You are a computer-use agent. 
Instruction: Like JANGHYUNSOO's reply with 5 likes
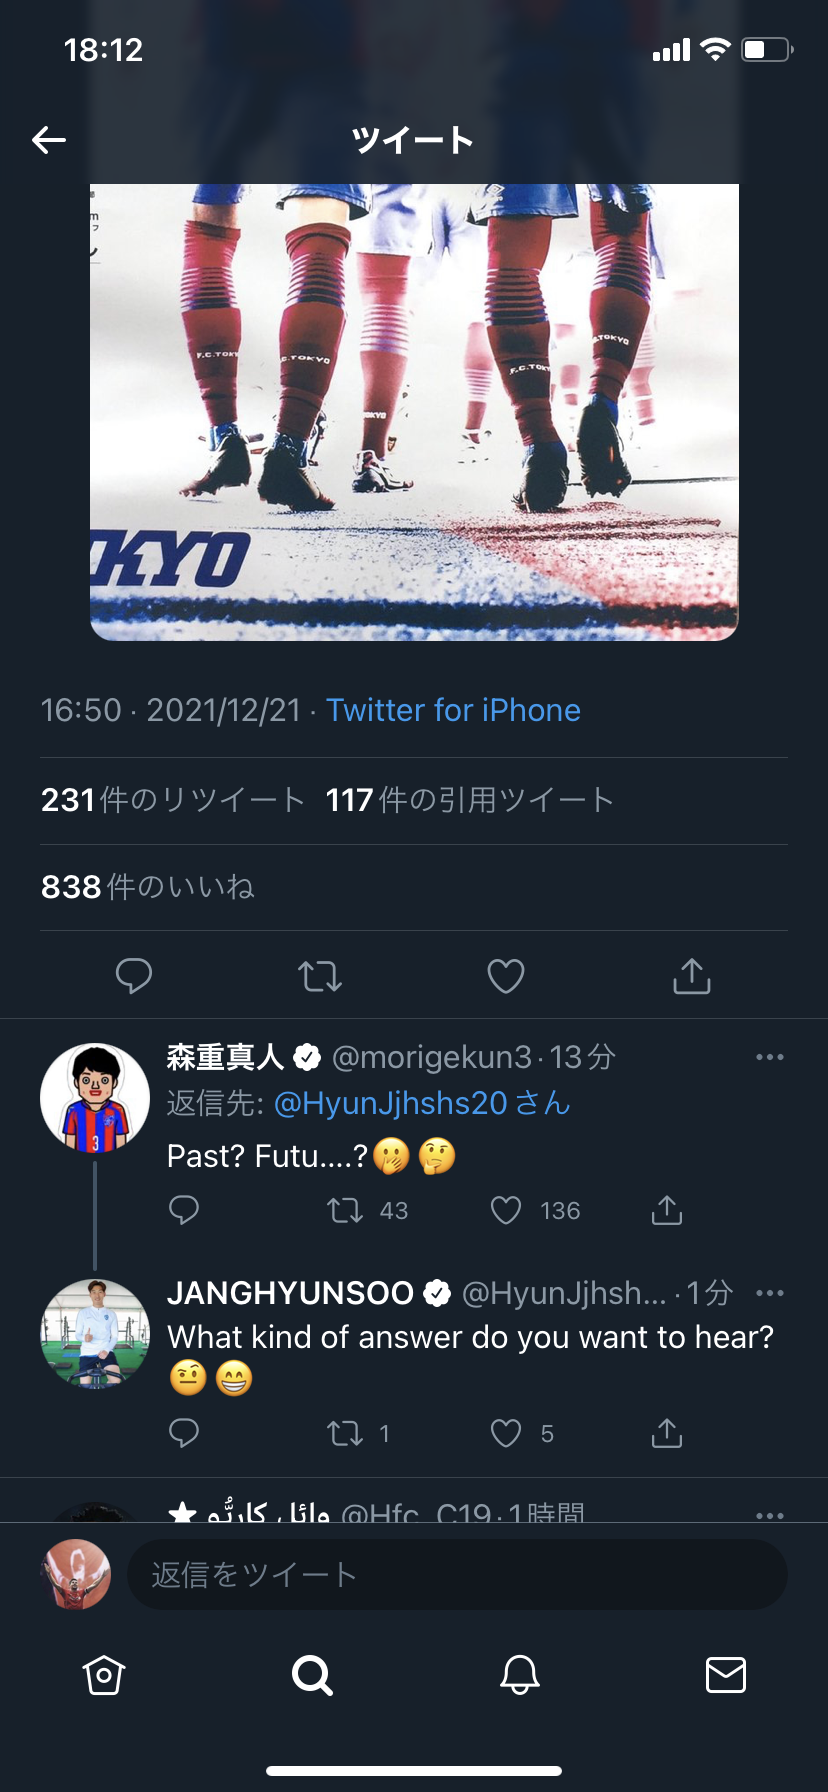click(x=507, y=1434)
